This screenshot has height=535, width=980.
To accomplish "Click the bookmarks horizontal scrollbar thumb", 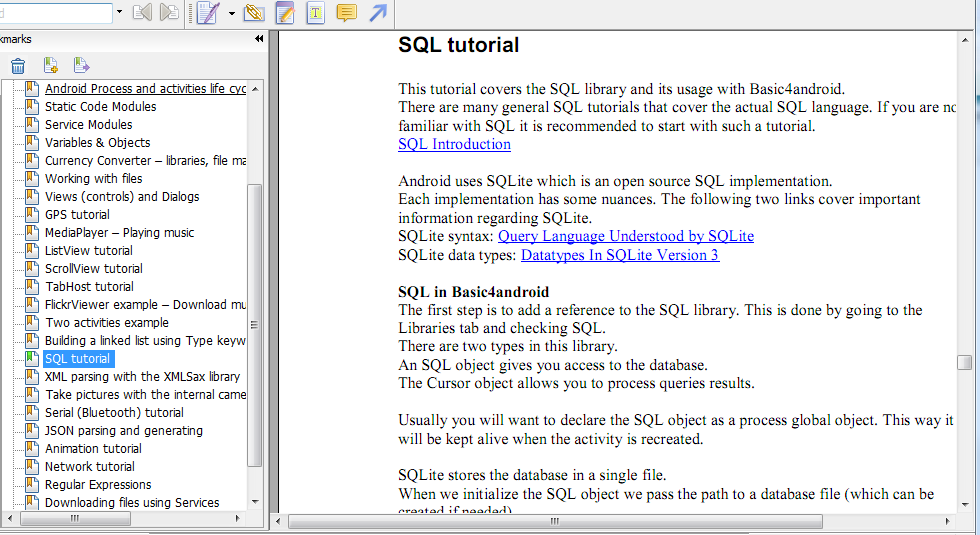I will coord(75,519).
